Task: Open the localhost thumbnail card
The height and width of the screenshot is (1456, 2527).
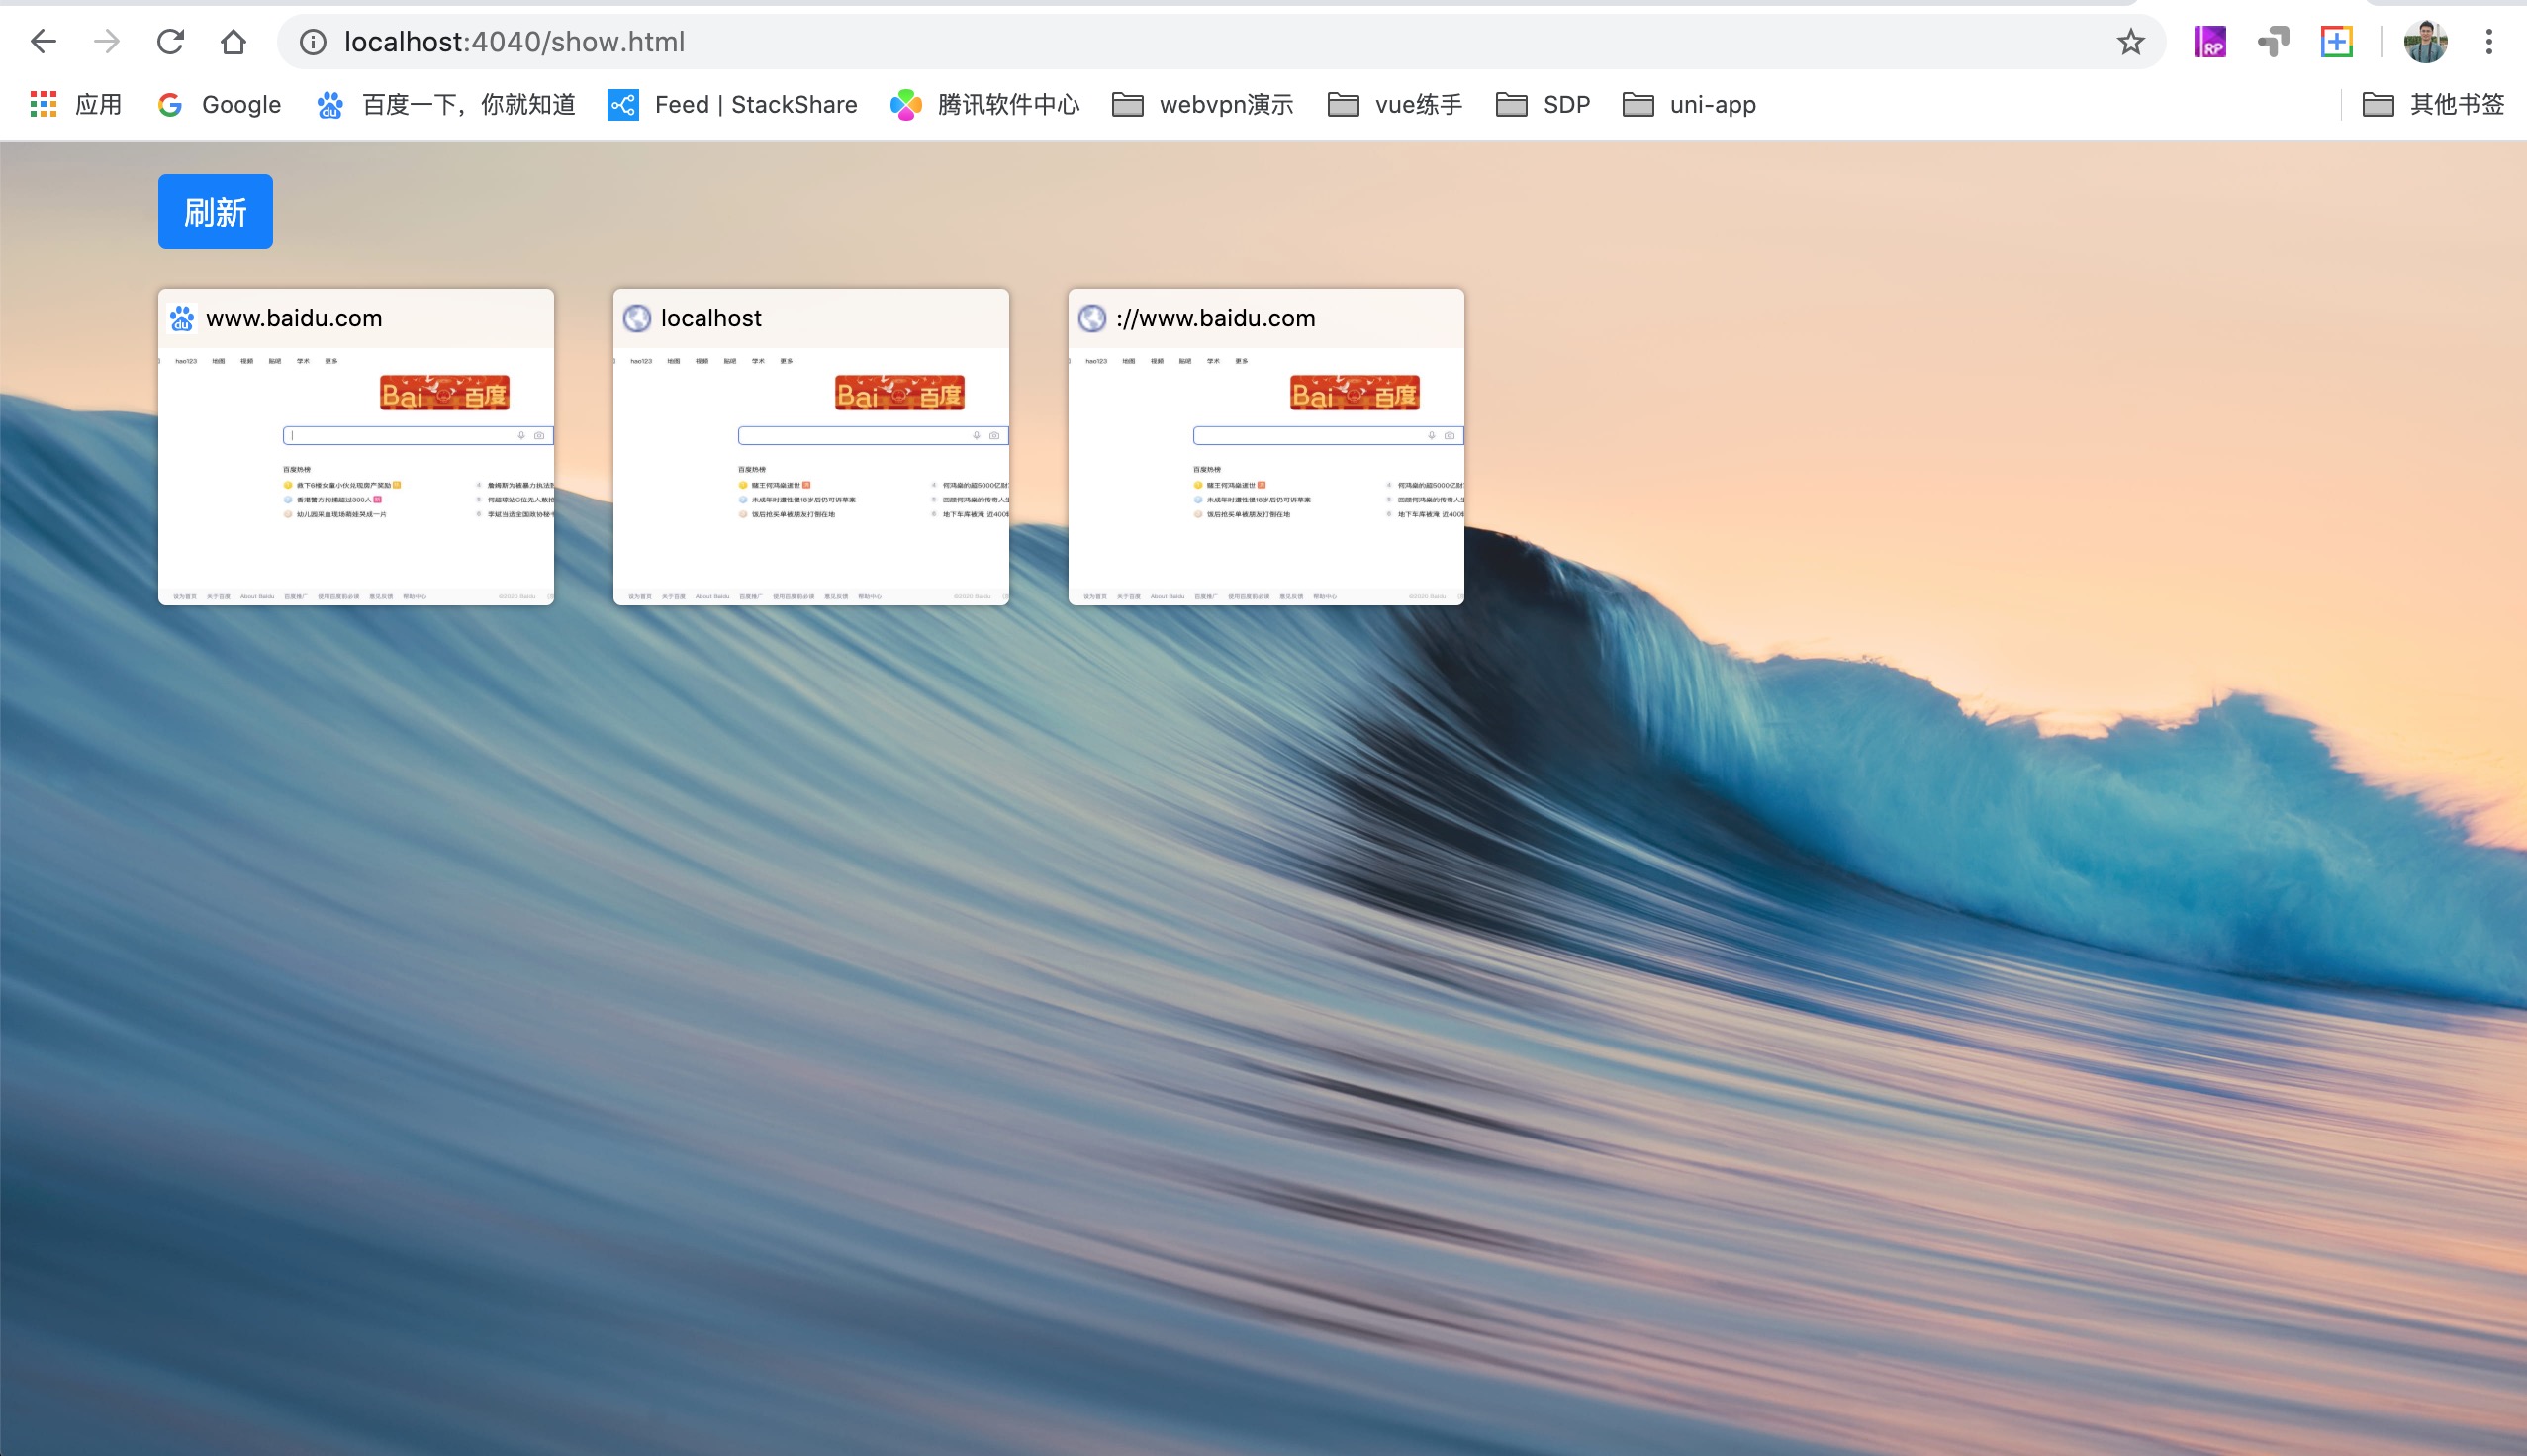Action: click(810, 447)
